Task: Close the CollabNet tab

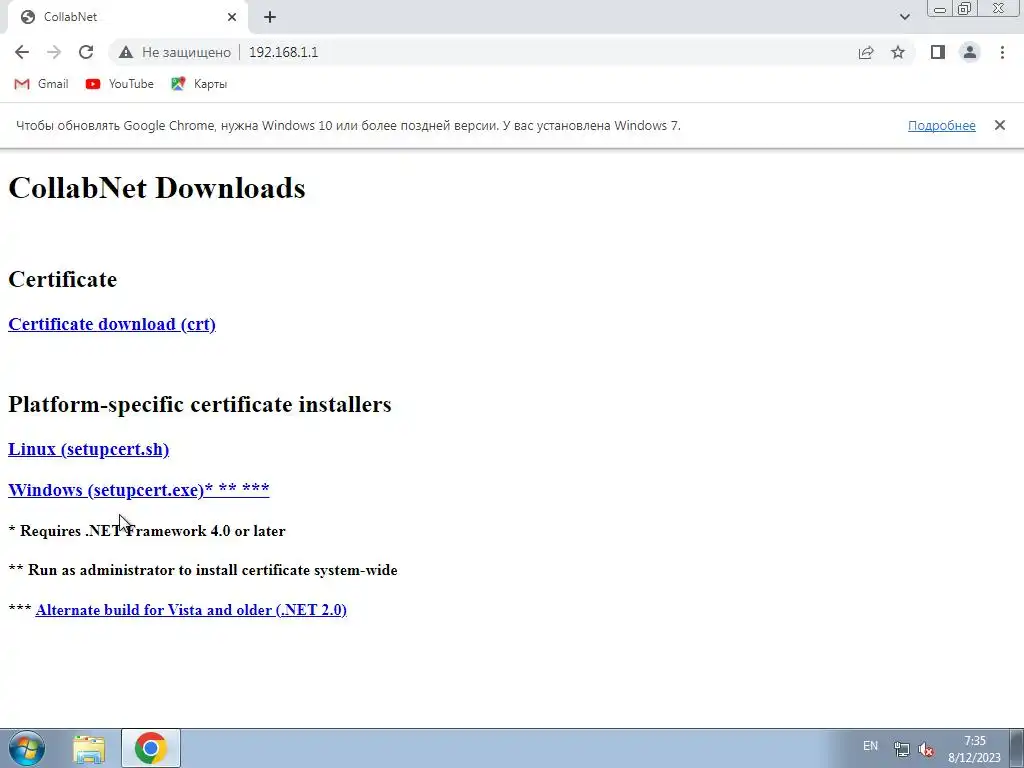Action: (232, 17)
